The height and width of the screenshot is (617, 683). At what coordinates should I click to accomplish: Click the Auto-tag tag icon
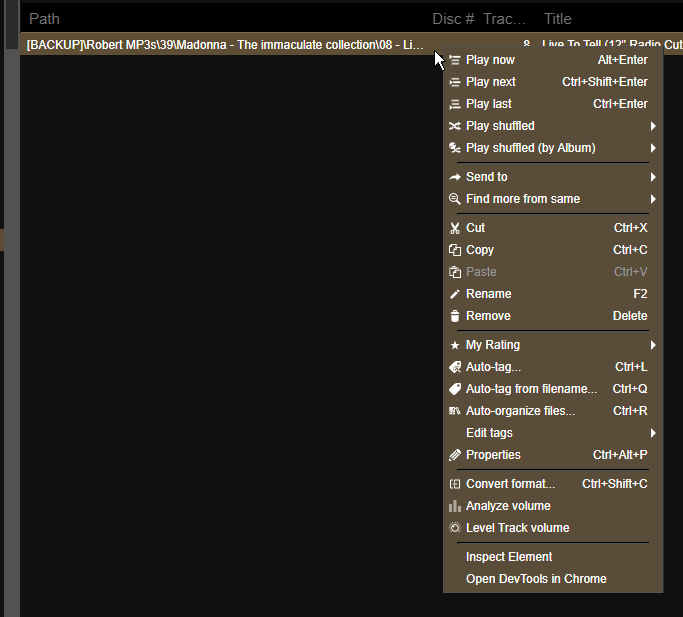(455, 367)
